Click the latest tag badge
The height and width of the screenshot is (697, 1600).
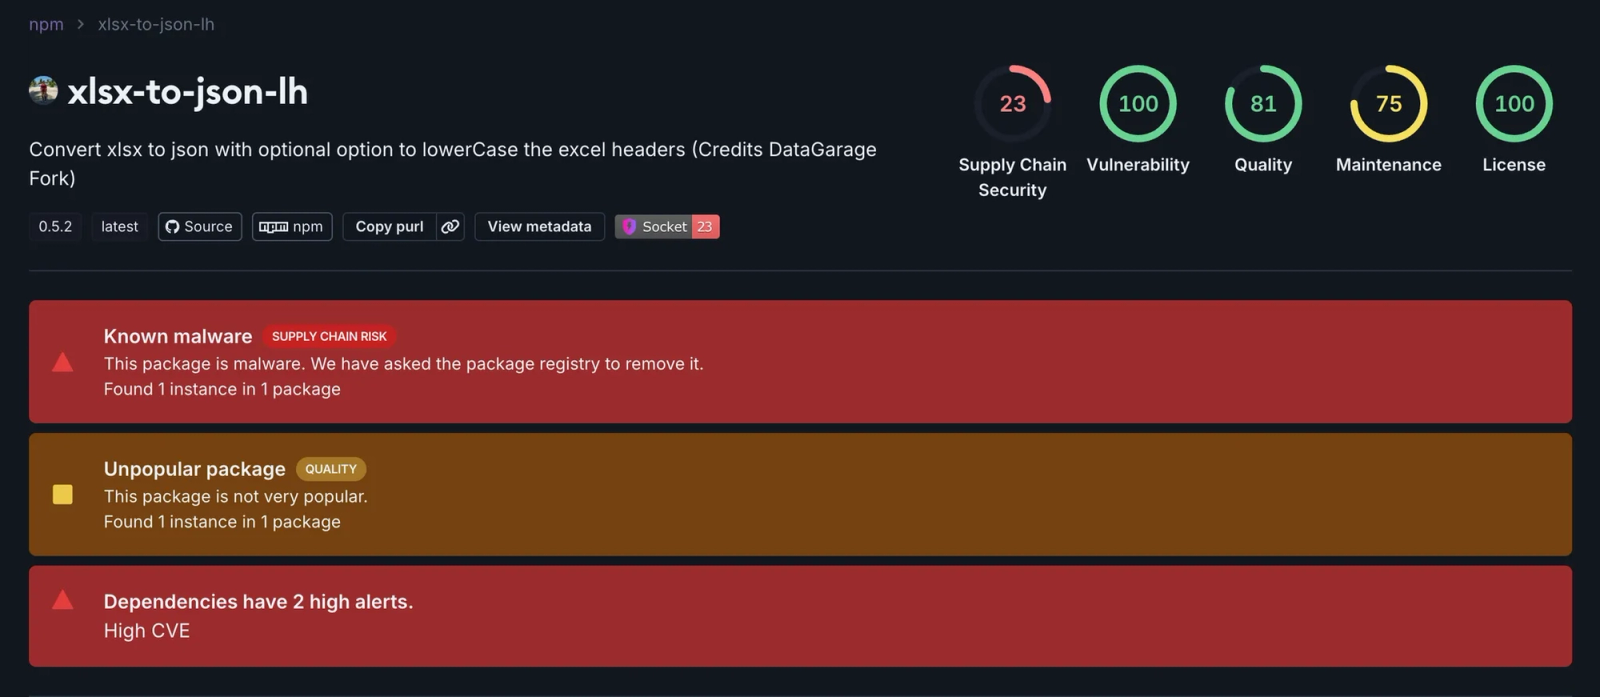[x=120, y=227]
